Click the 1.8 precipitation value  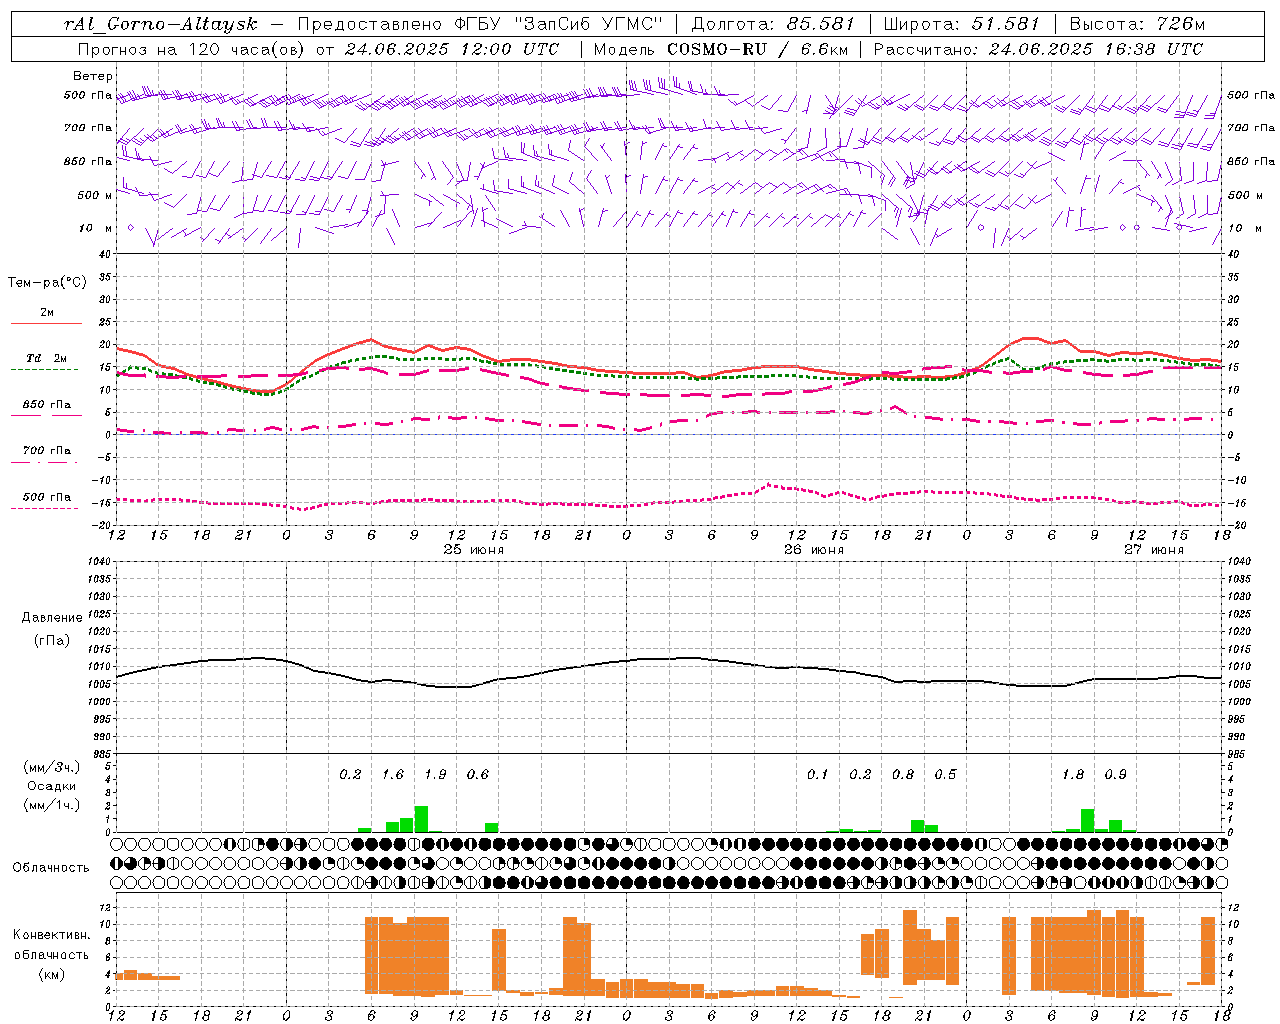(1073, 774)
